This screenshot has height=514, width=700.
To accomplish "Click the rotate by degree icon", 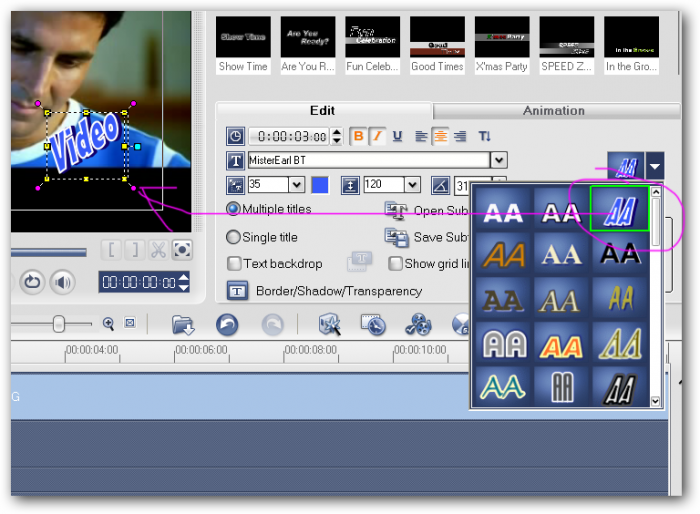I will (x=440, y=185).
